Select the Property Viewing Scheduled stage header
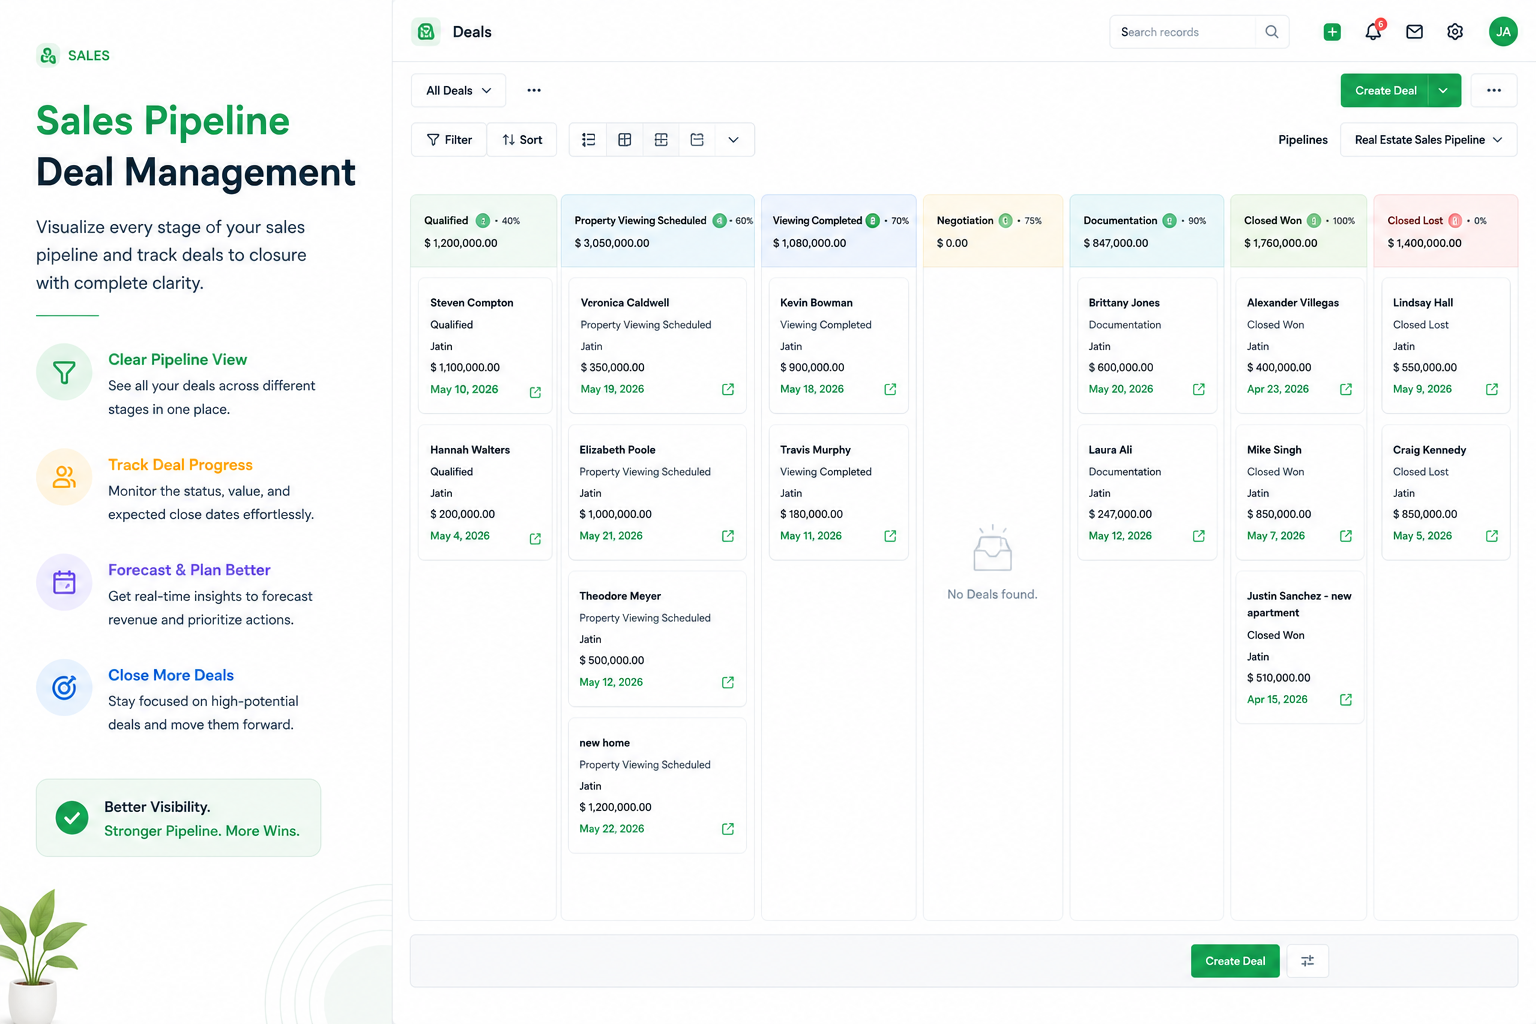The image size is (1536, 1024). 658,231
